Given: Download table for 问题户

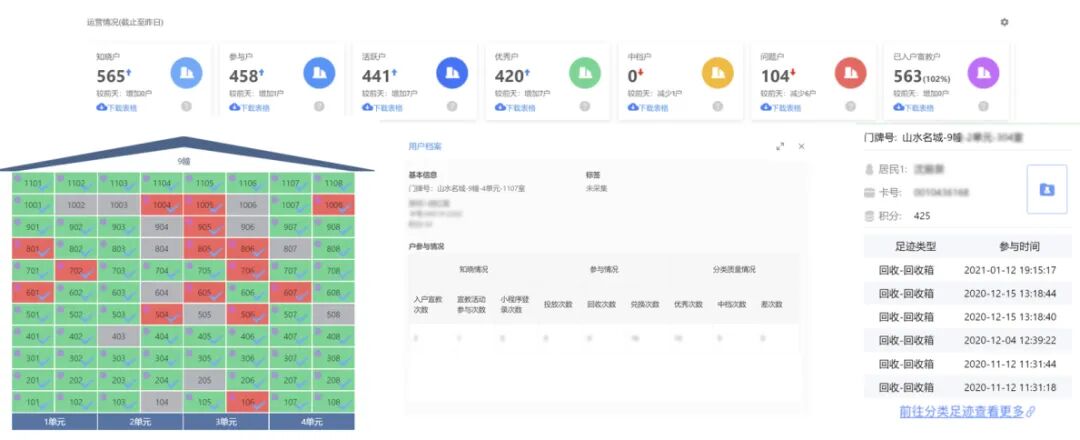Looking at the screenshot, I should click(781, 107).
